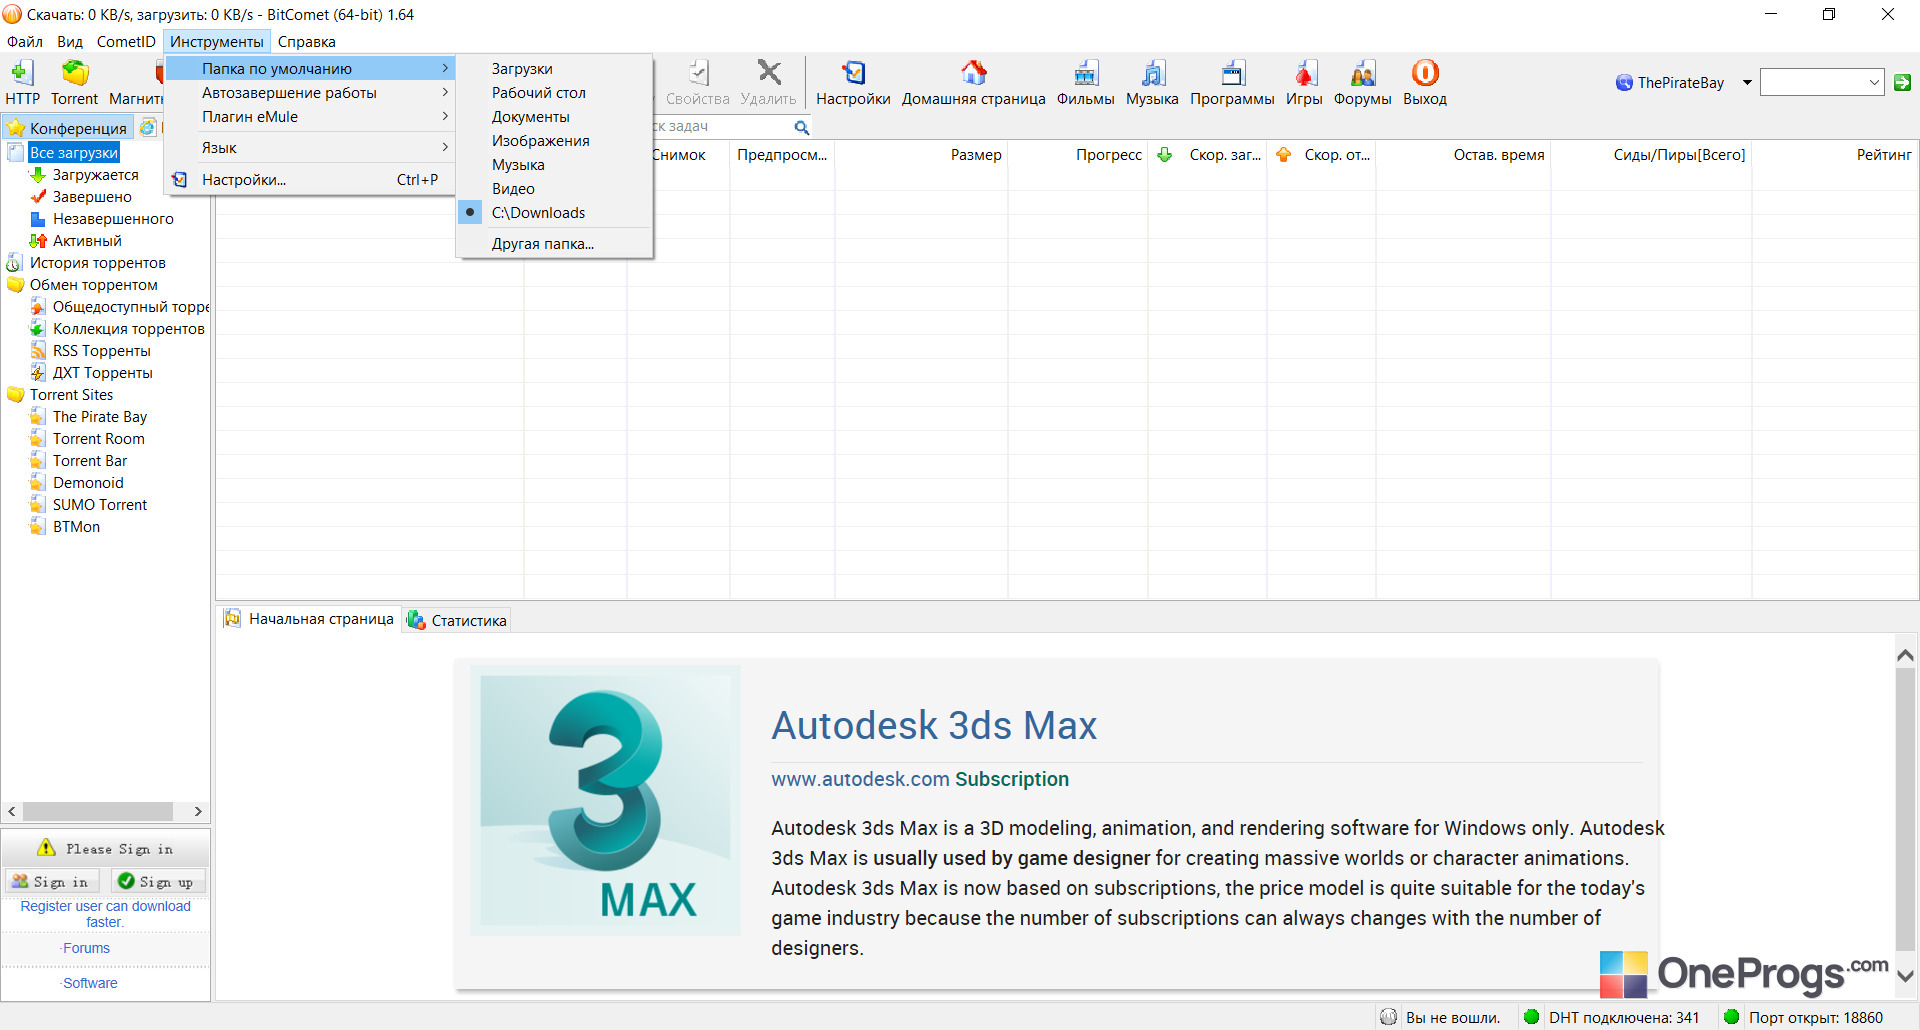The image size is (1920, 1030).
Task: Select Завершено filter in the tree
Action: pyautogui.click(x=92, y=197)
